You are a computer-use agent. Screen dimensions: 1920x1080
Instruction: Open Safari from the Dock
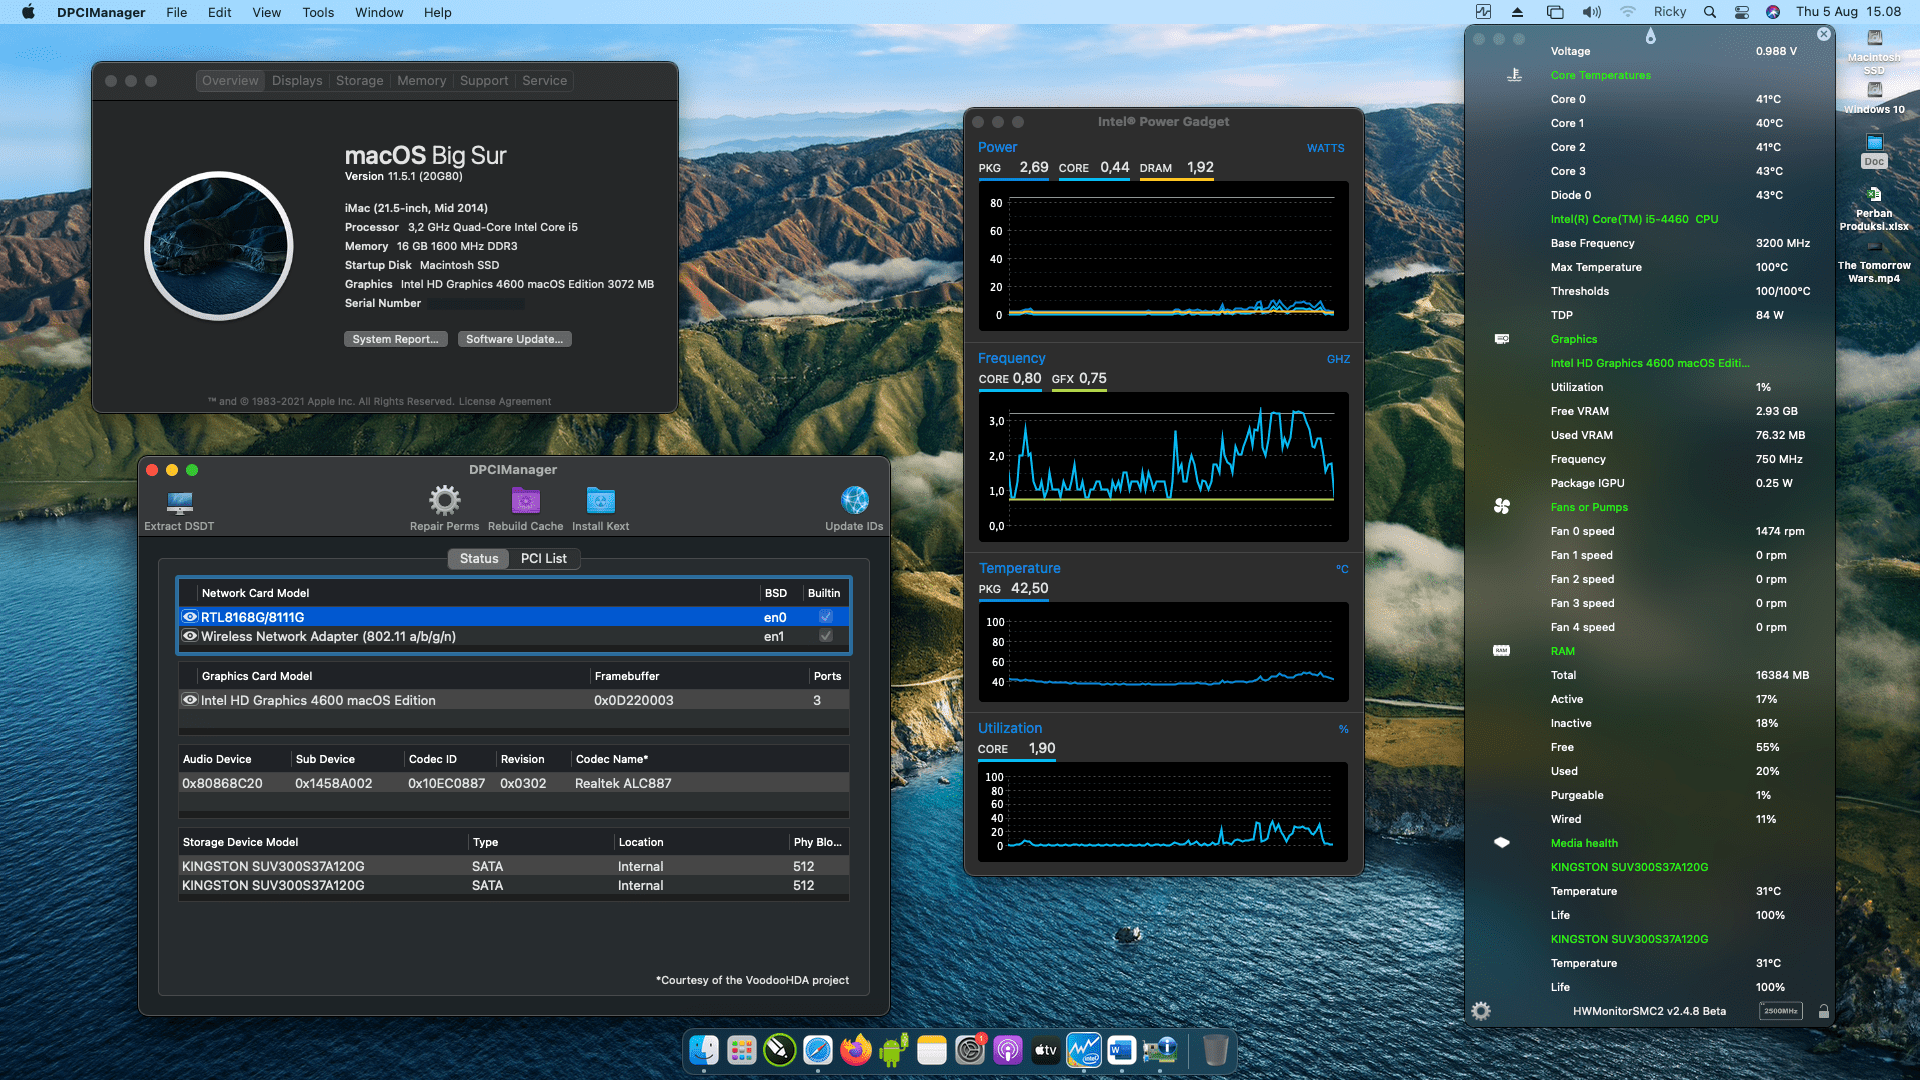[x=817, y=1050]
